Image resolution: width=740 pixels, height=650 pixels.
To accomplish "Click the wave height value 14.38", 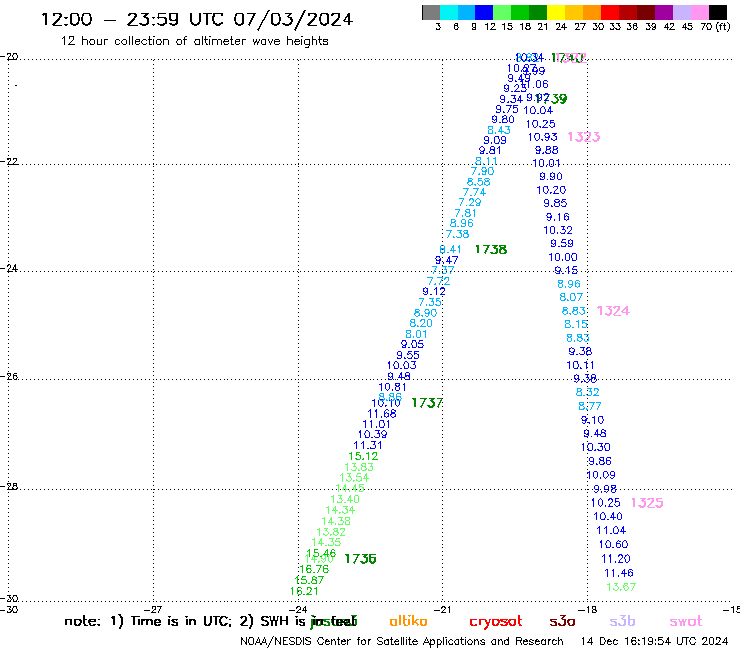I will coord(336,521).
